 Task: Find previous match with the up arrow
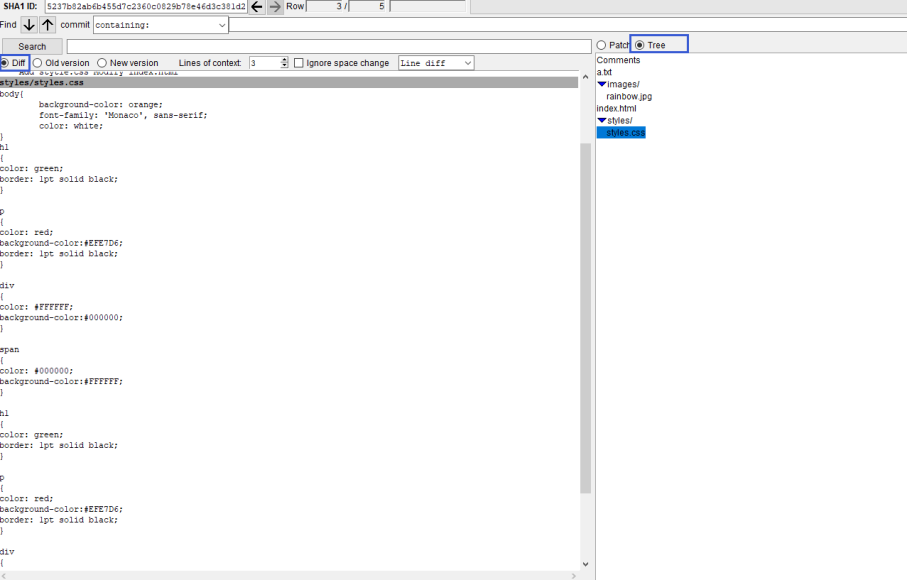pos(47,25)
